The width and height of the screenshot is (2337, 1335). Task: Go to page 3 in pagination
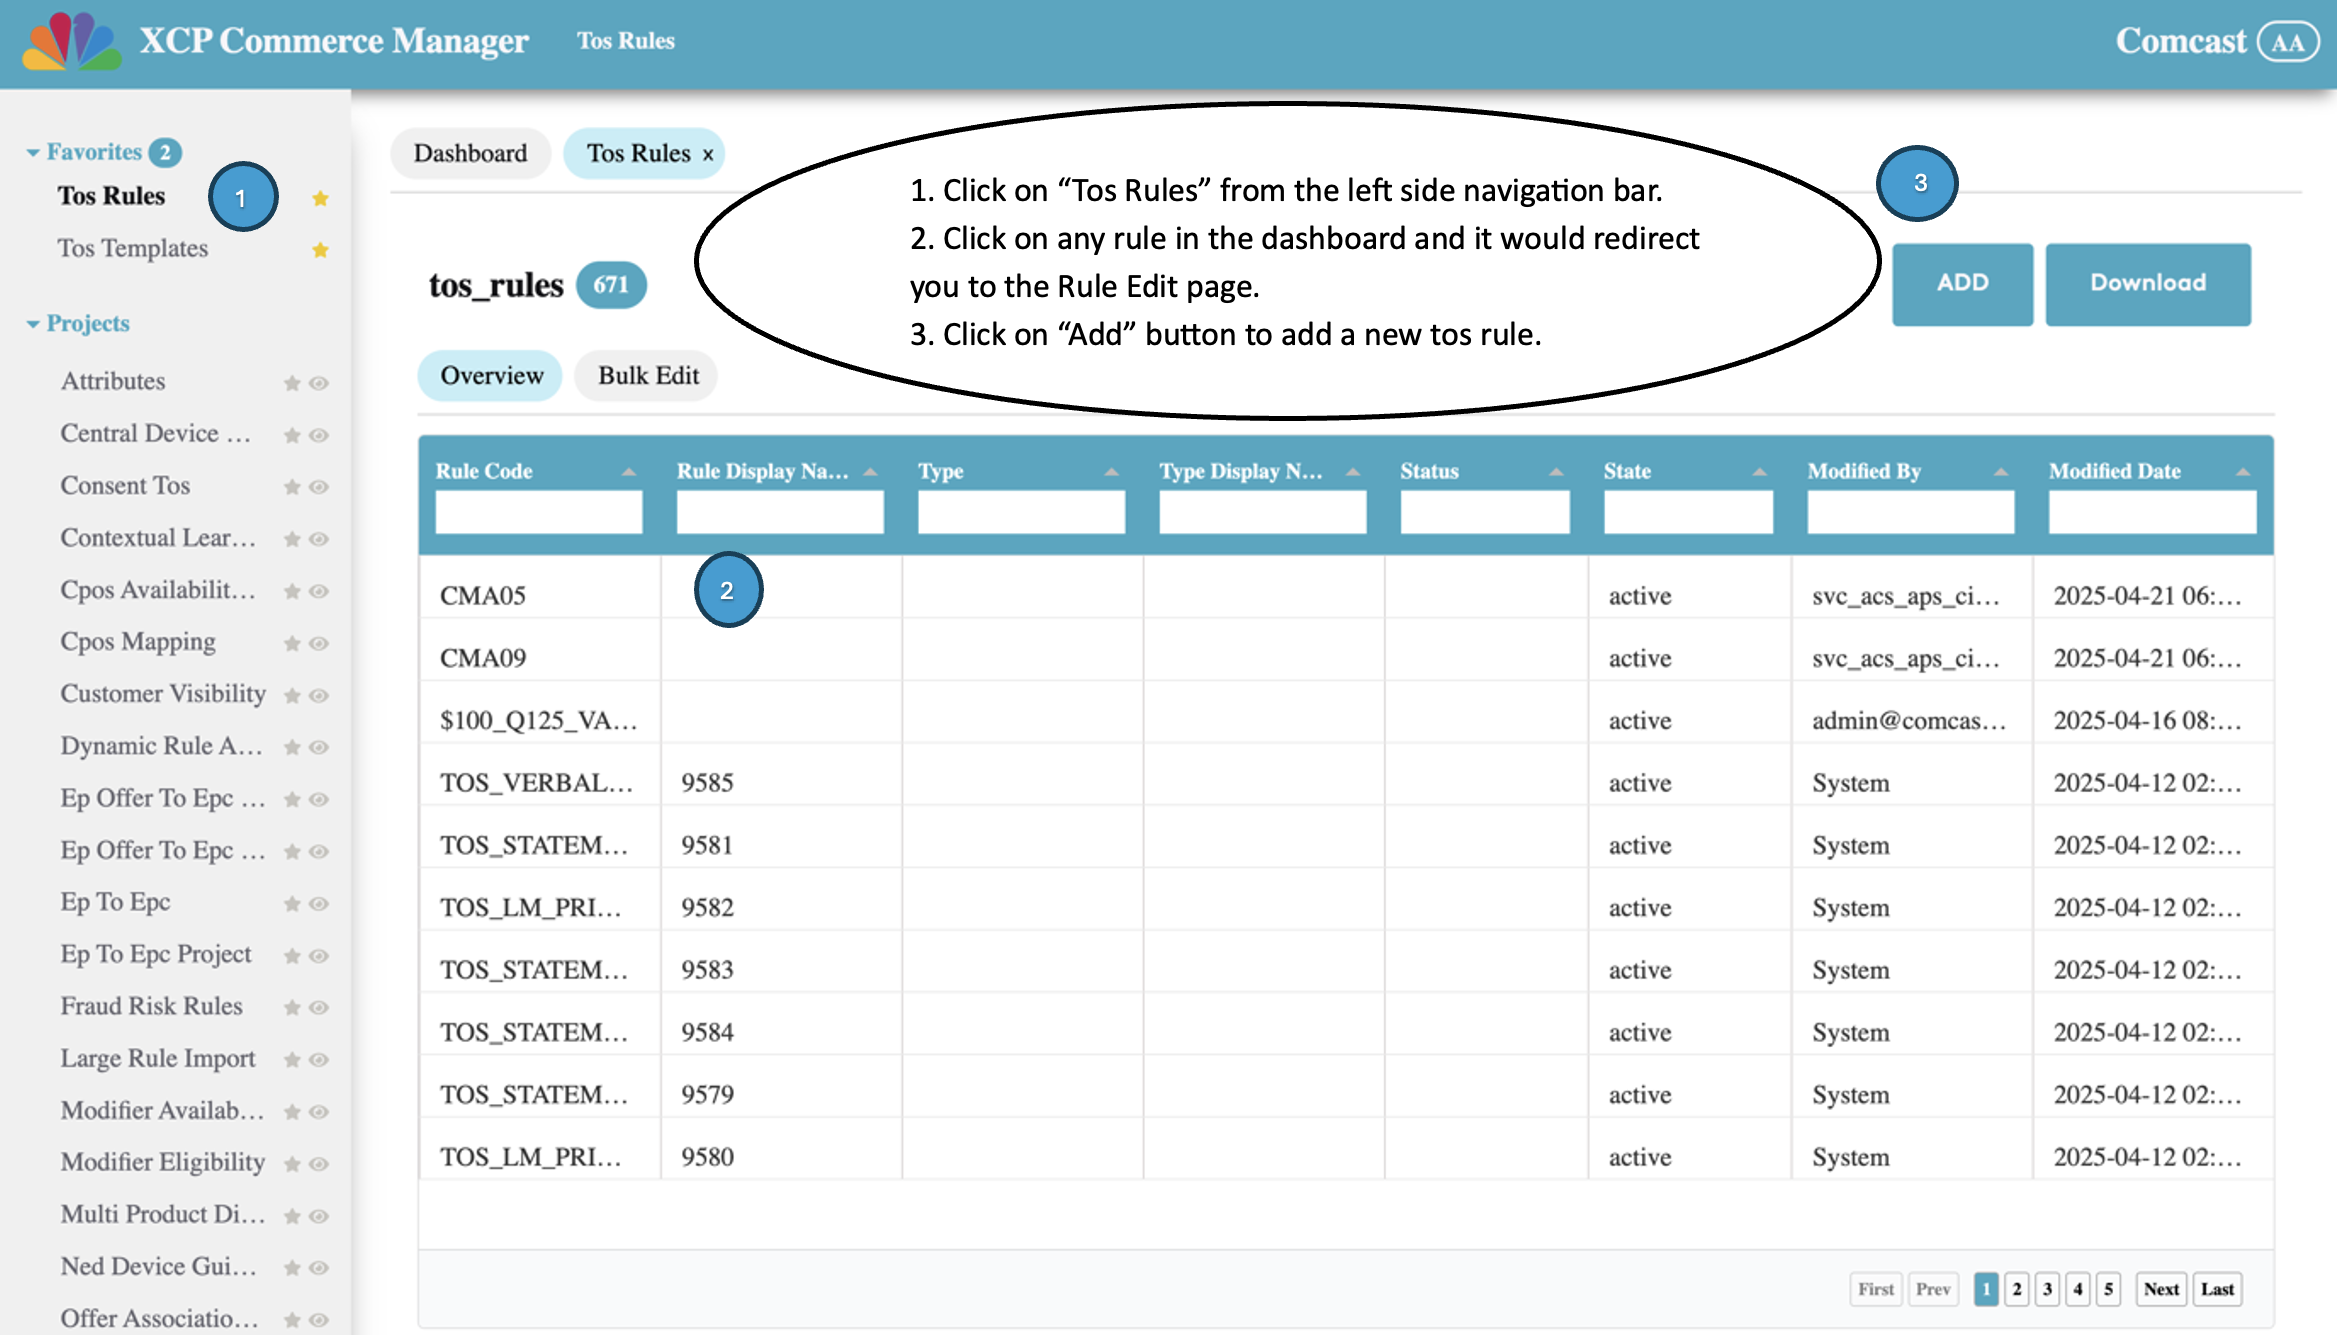click(x=2047, y=1289)
